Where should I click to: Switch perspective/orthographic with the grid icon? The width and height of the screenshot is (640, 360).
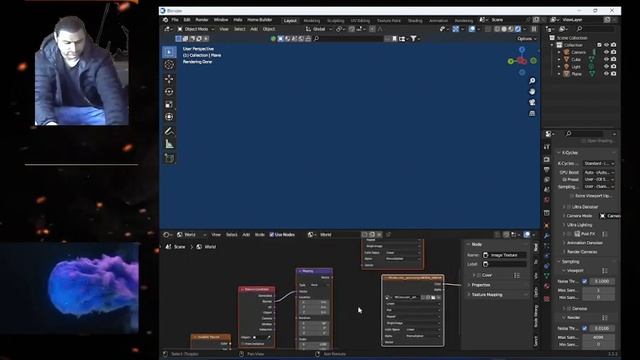pyautogui.click(x=532, y=113)
